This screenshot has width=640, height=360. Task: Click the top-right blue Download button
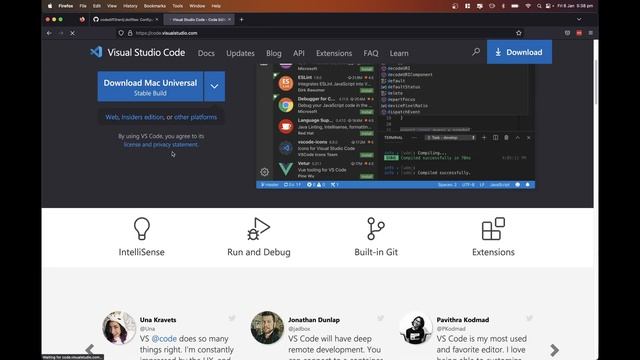519,52
